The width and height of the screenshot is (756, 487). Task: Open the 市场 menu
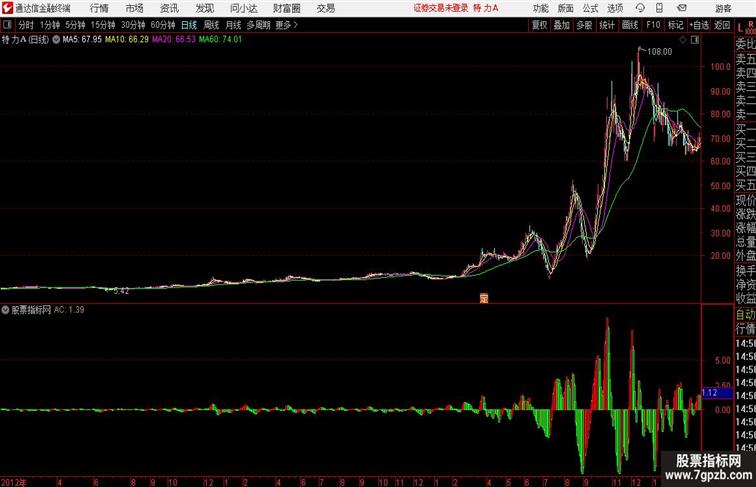click(x=135, y=8)
